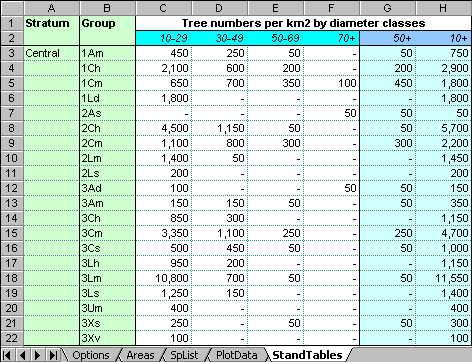Select column G header

coord(387,8)
